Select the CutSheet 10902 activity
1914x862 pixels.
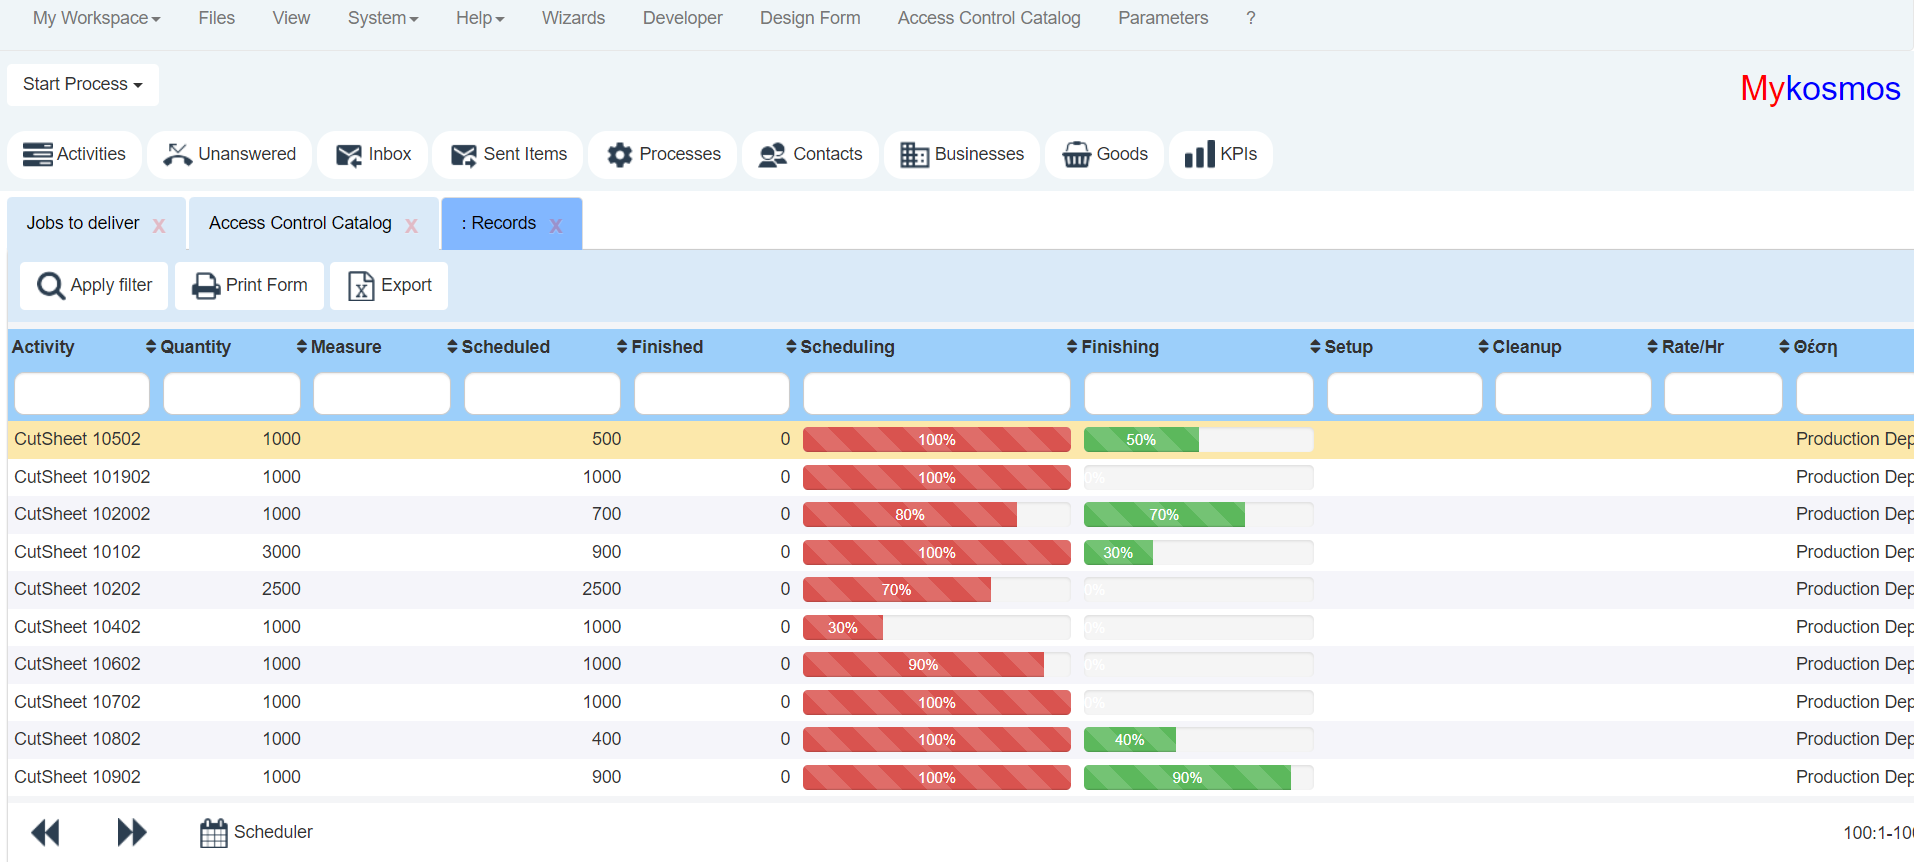(x=78, y=777)
